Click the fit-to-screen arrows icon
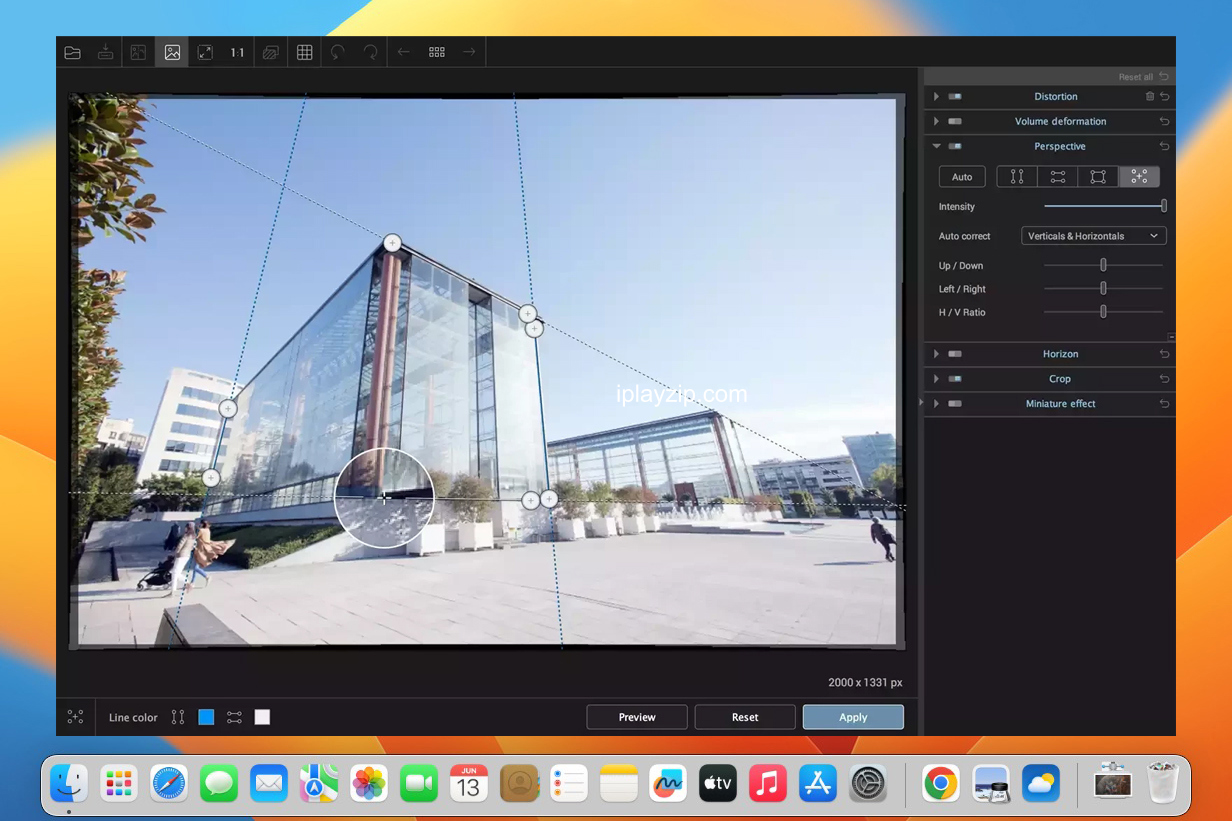This screenshot has width=1232, height=821. [205, 52]
